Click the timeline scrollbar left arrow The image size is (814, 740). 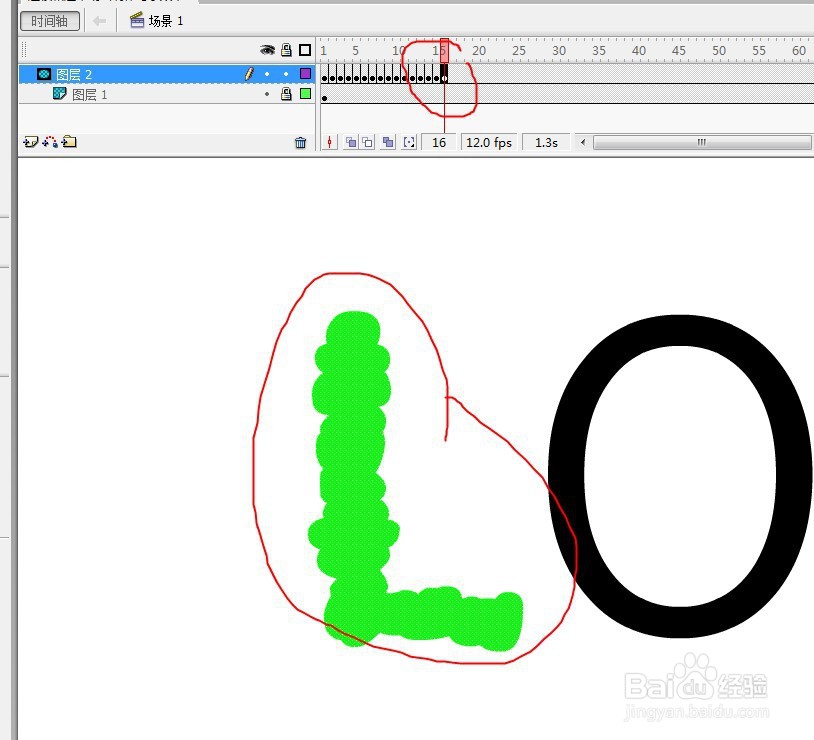pyautogui.click(x=581, y=142)
